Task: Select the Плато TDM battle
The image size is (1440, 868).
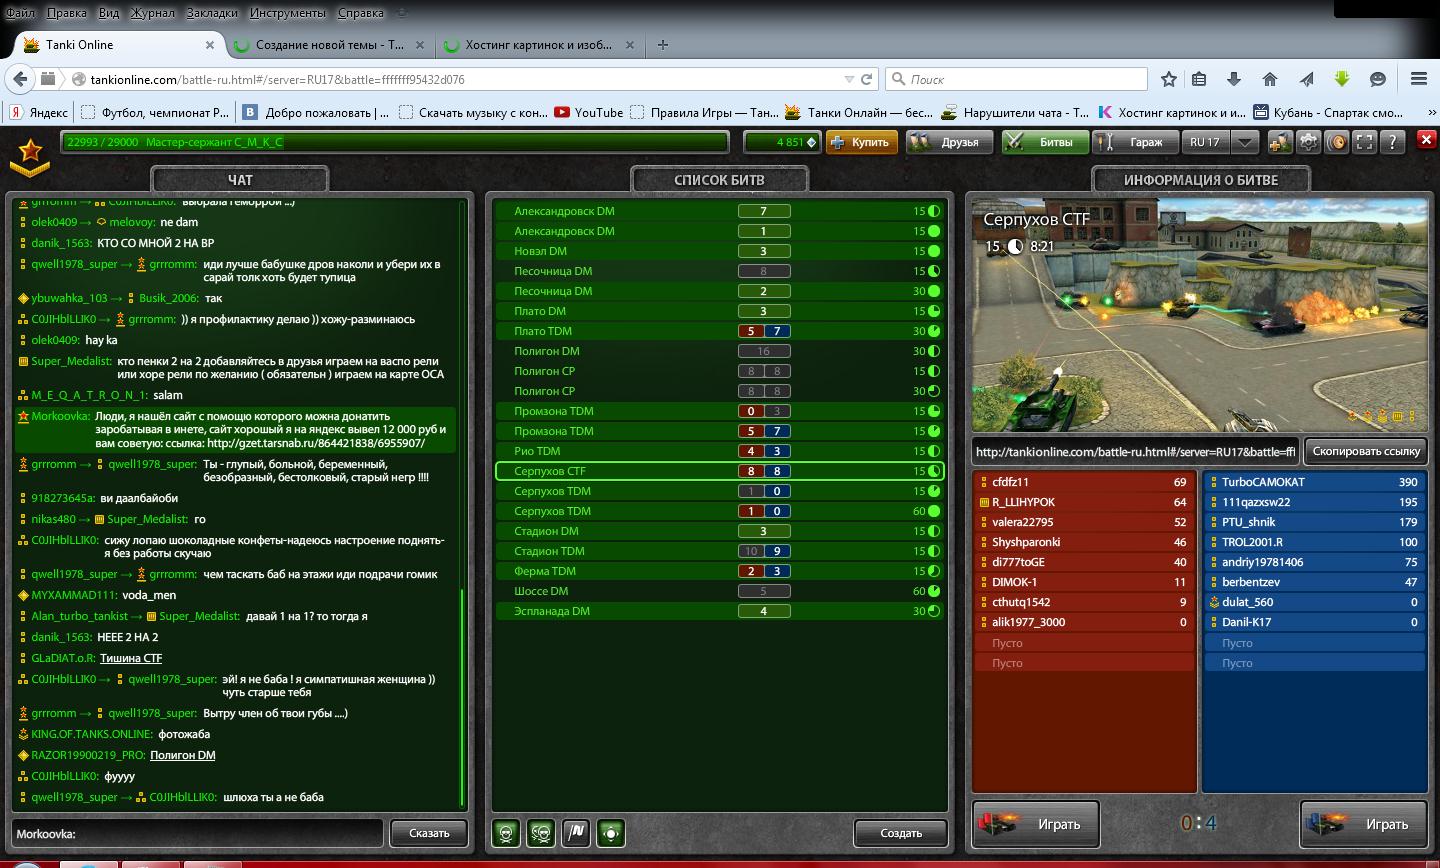Action: (x=720, y=331)
